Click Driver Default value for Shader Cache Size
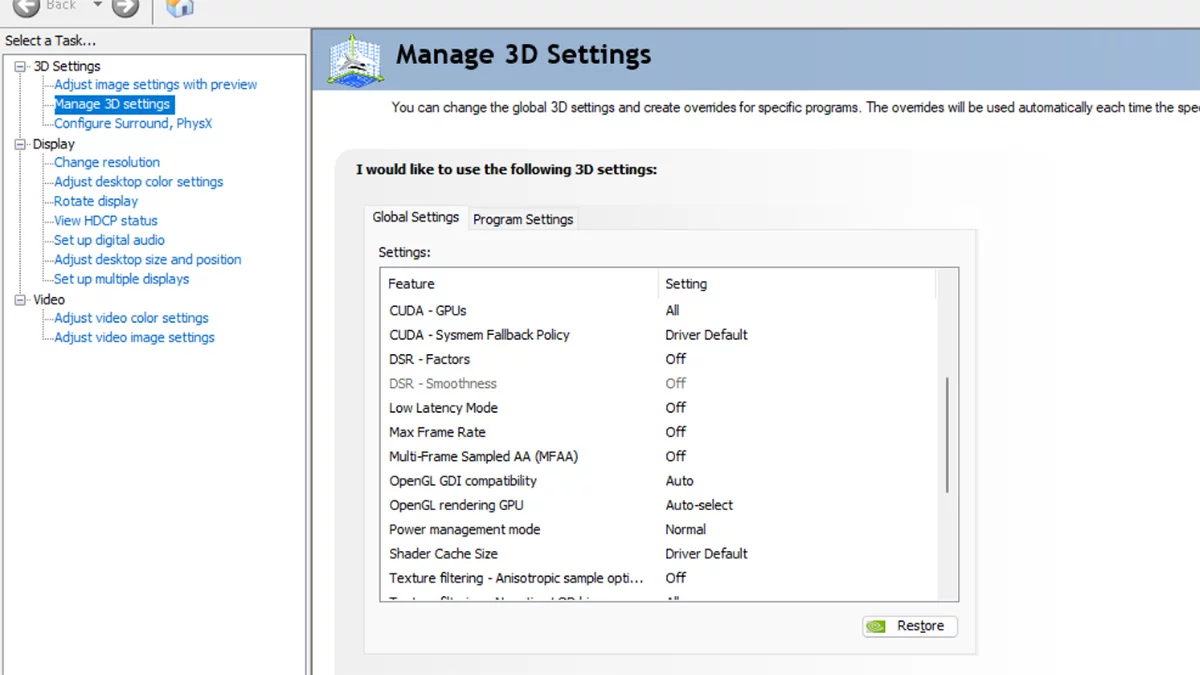 pyautogui.click(x=706, y=554)
